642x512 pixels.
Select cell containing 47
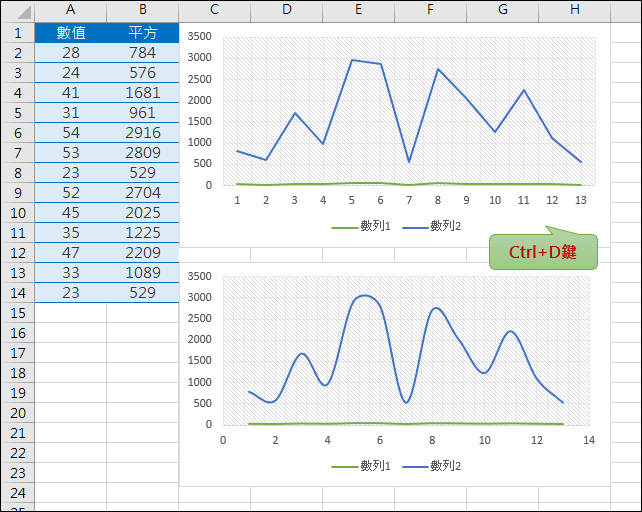pos(70,253)
